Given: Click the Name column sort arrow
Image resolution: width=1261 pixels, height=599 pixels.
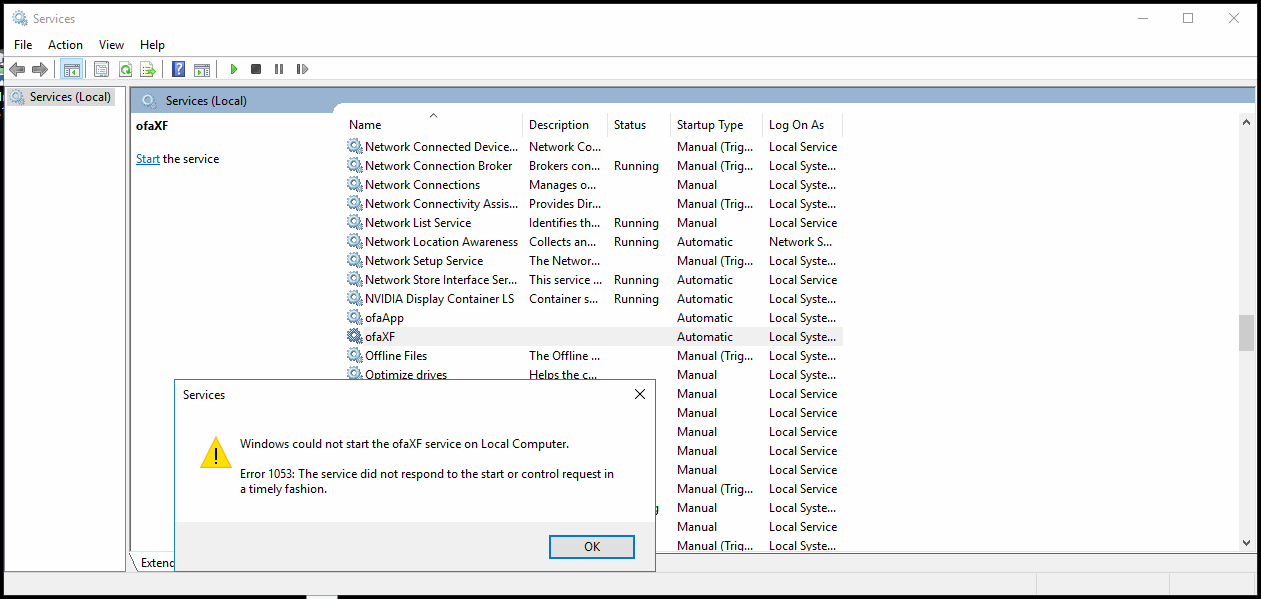Looking at the screenshot, I should click(x=433, y=114).
